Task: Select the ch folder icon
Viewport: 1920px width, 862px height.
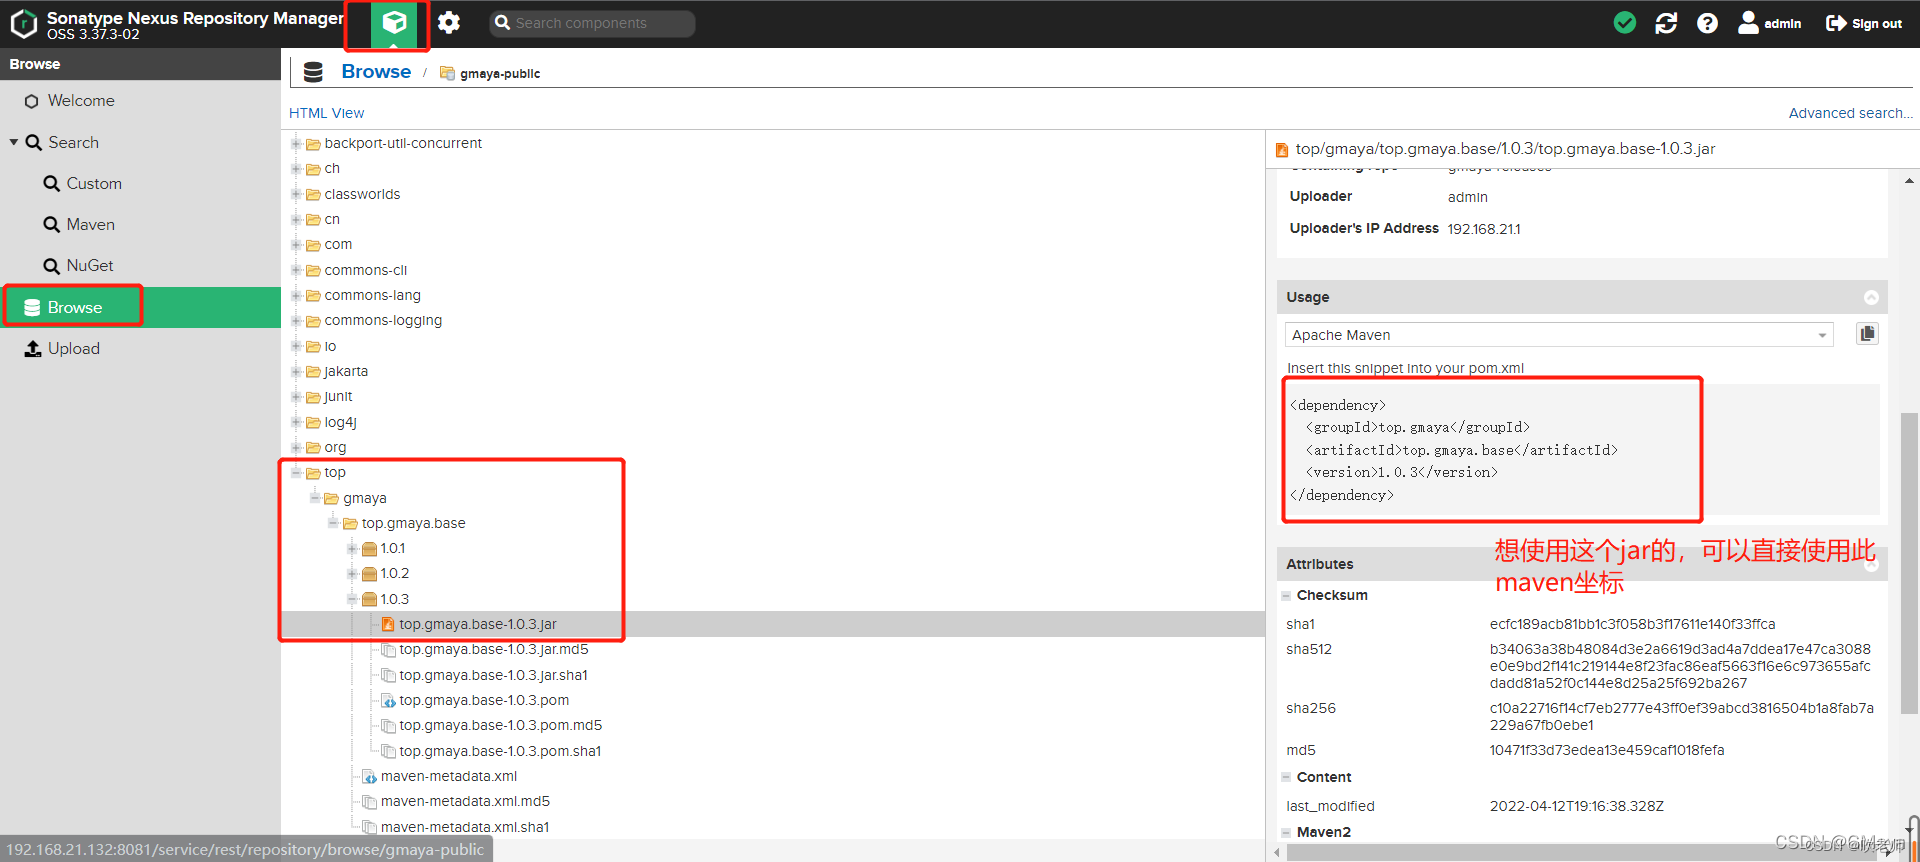Action: [313, 169]
